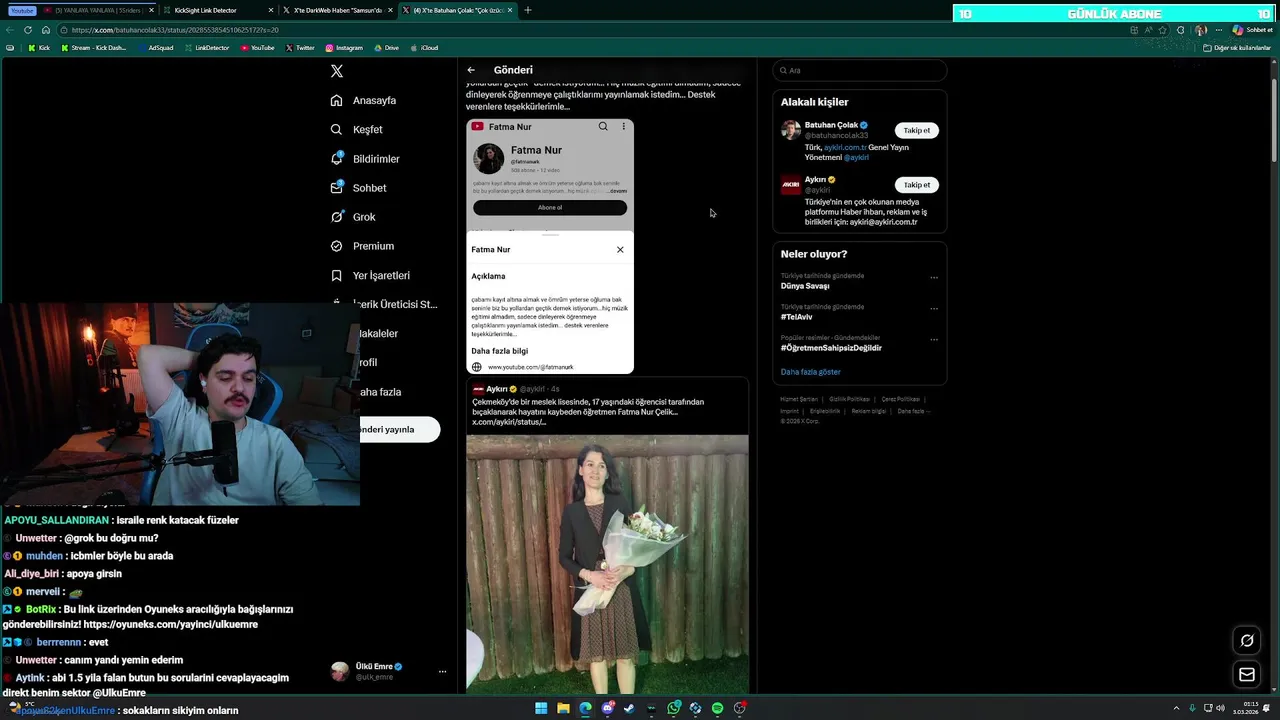Viewport: 1280px width, 720px height.
Task: Open #ÖğretmenSahipsizDeğildir trend
Action: [831, 348]
